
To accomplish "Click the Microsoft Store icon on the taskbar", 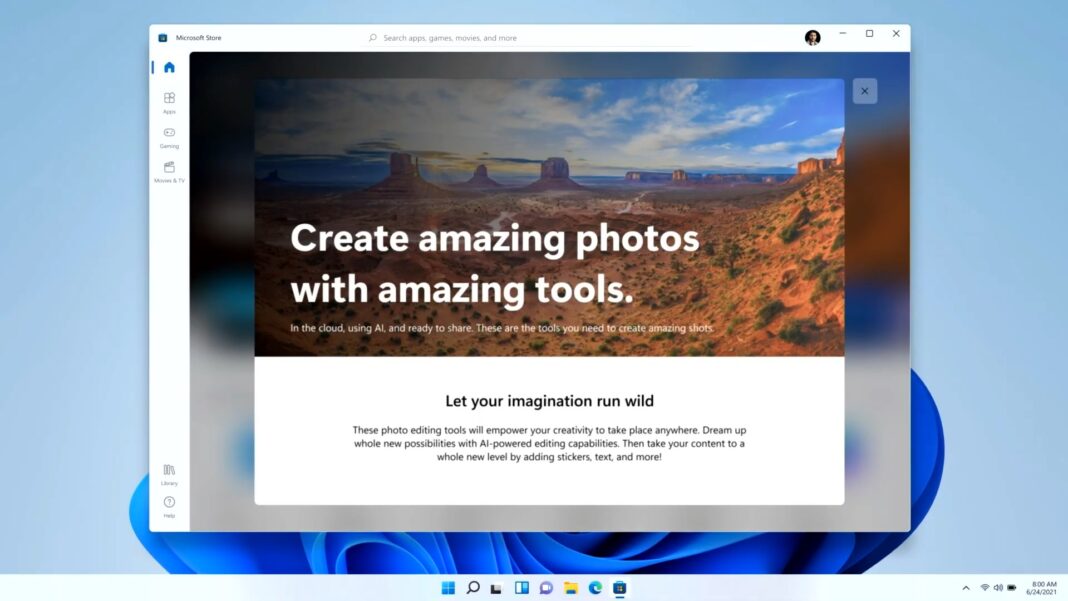I will [x=619, y=588].
